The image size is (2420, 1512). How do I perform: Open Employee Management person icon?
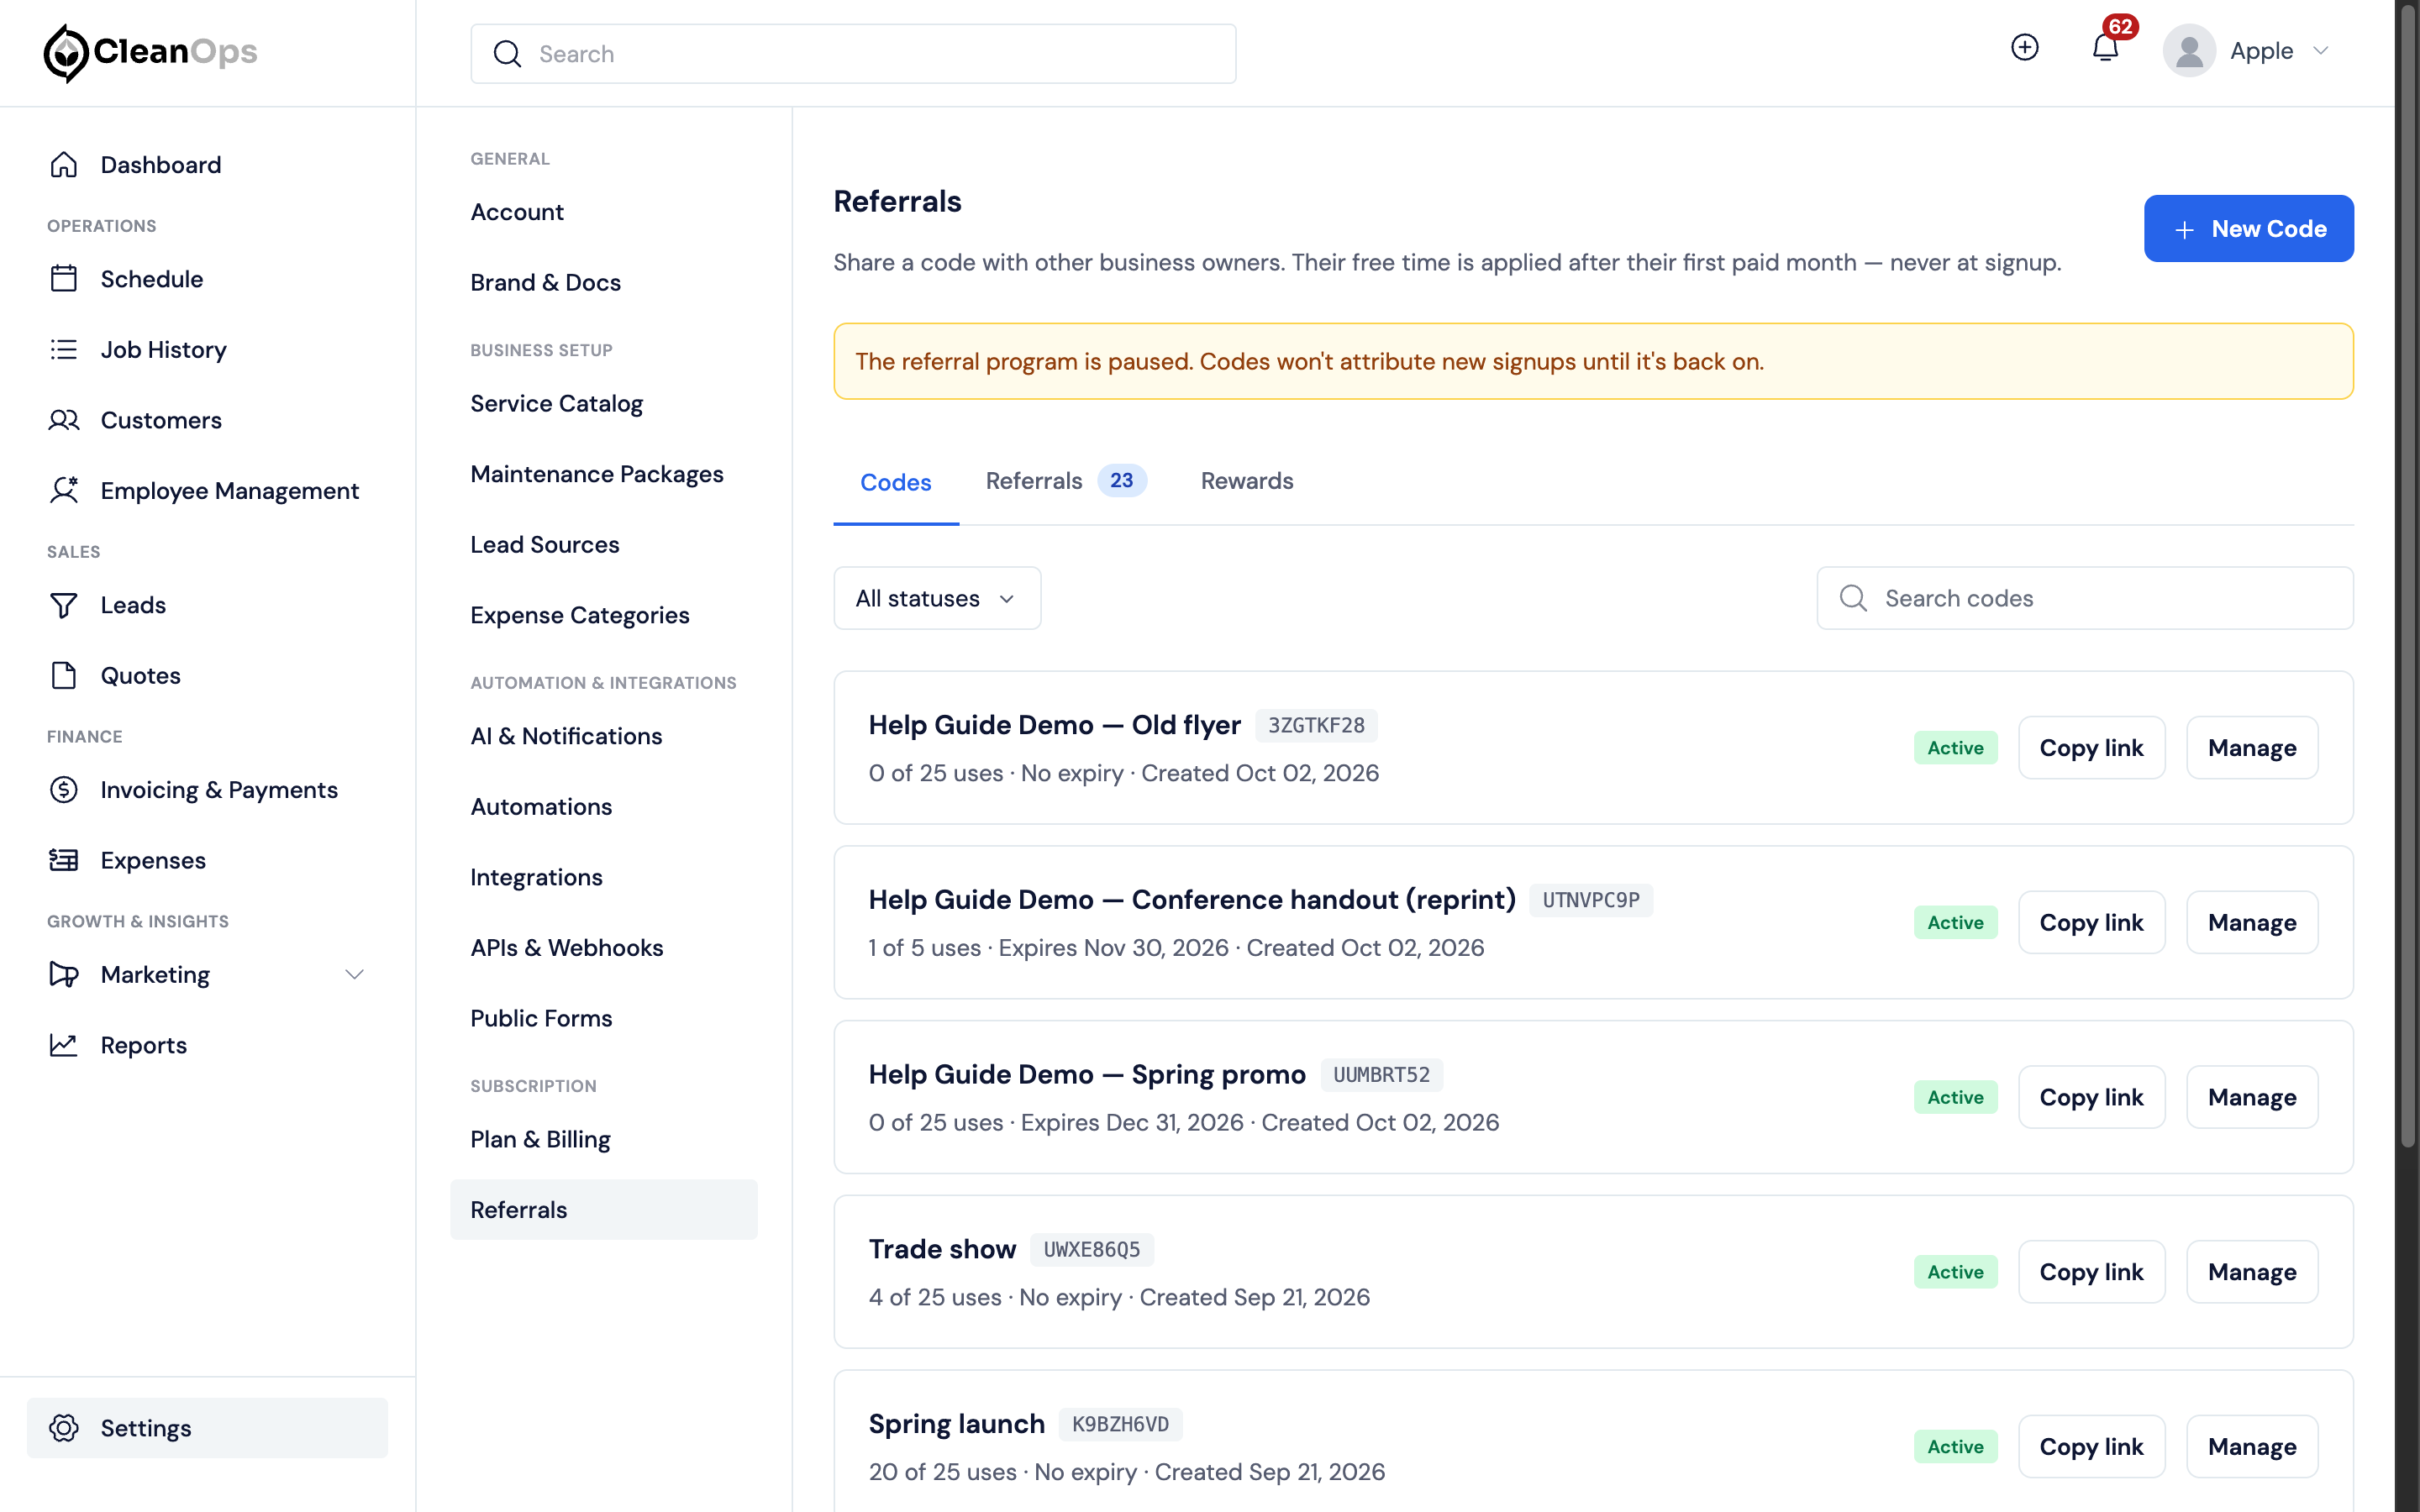pyautogui.click(x=64, y=490)
